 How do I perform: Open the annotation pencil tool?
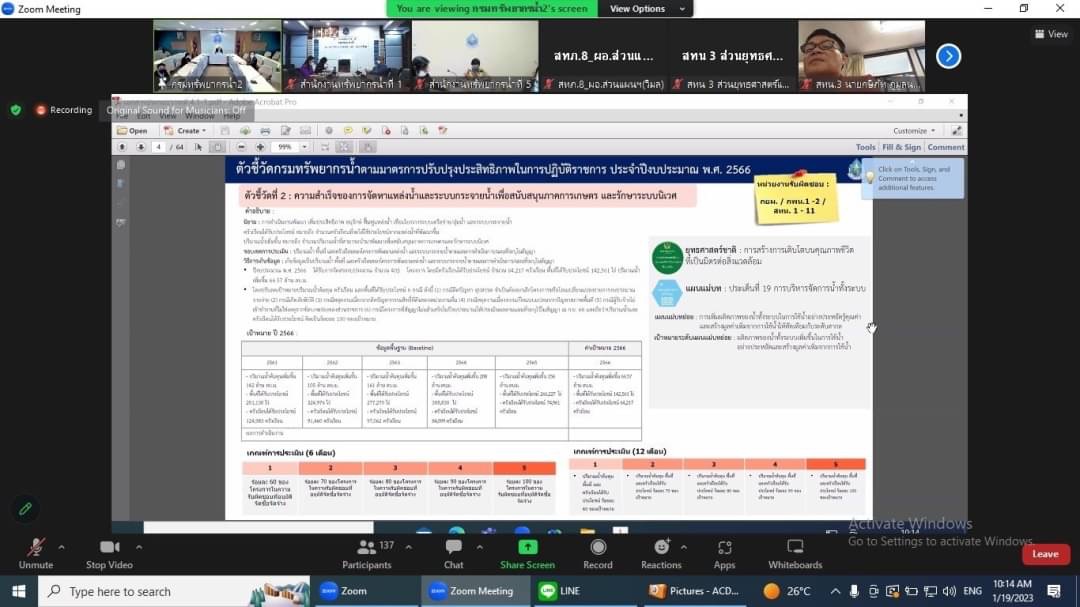pos(25,509)
